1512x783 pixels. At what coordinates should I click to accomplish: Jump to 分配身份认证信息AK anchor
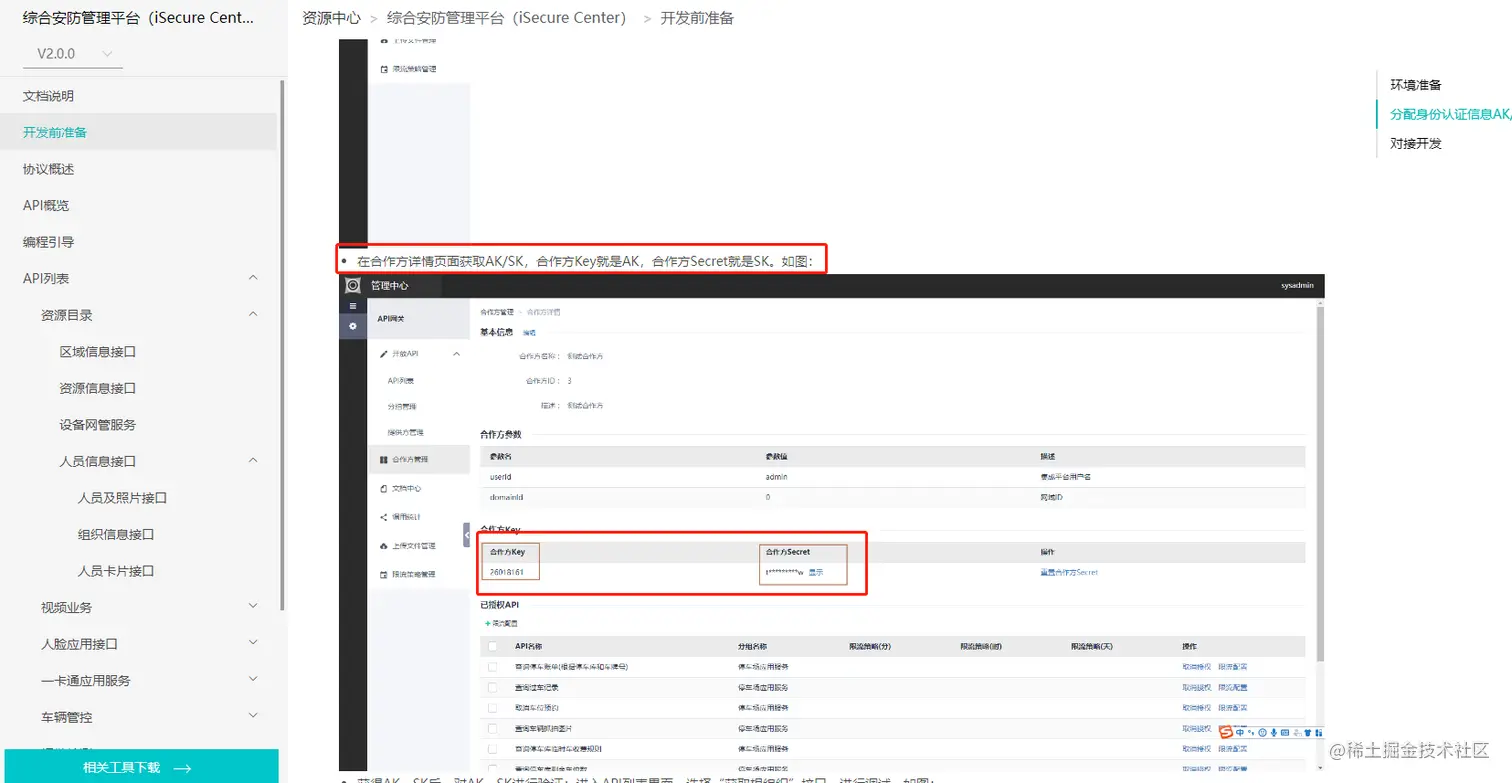click(x=1450, y=114)
